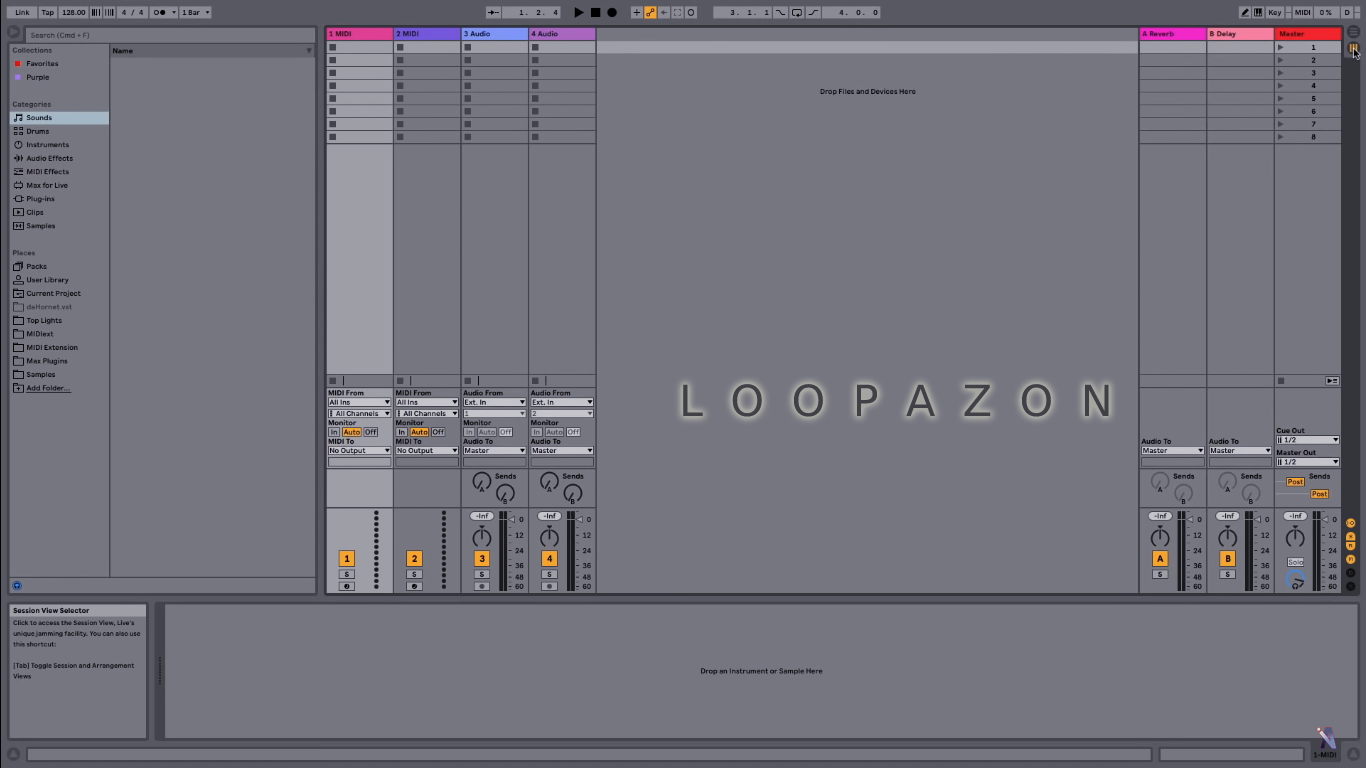Click the Link button

click(x=22, y=12)
